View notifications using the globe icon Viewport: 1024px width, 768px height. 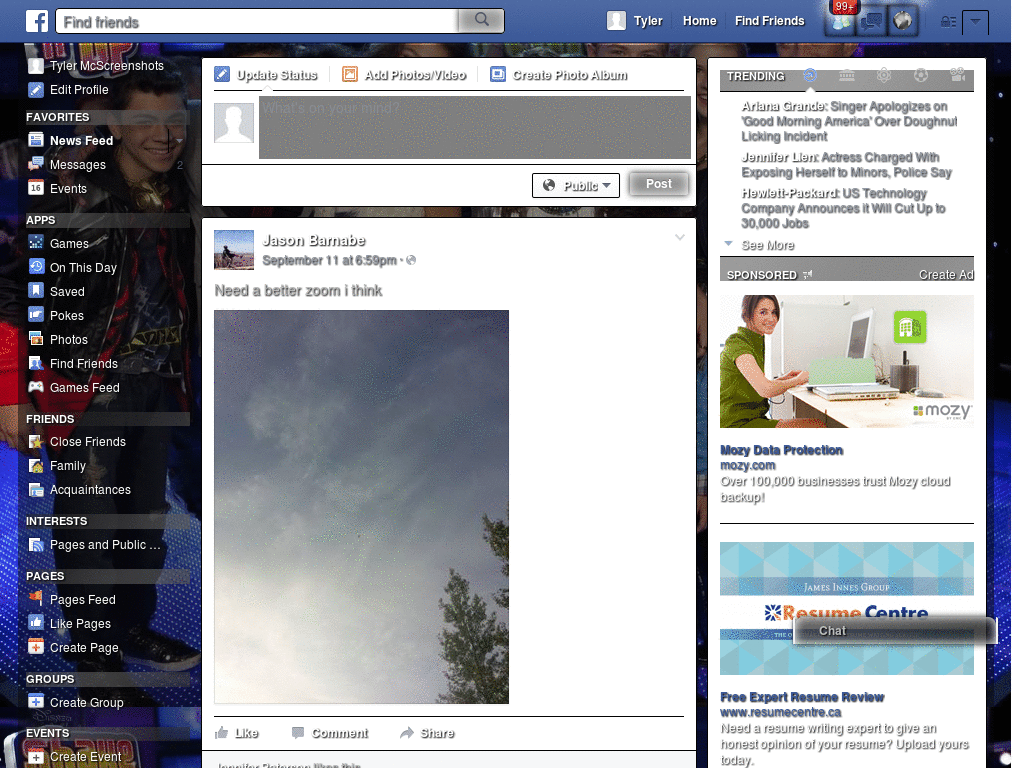[902, 21]
